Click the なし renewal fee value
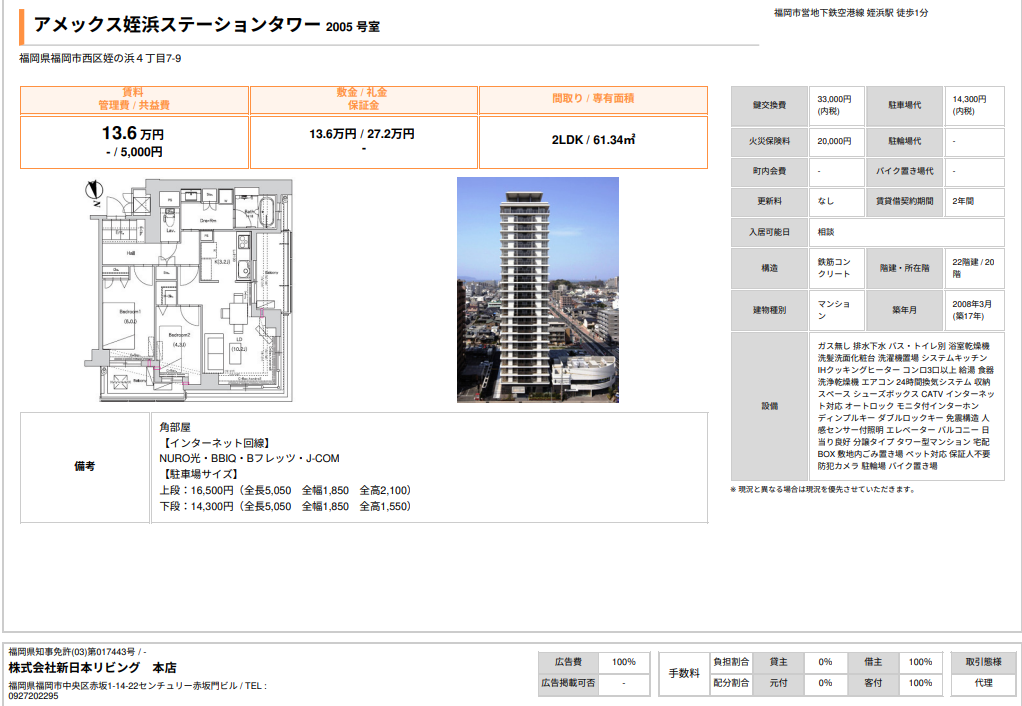The width and height of the screenshot is (1022, 706). 826,201
